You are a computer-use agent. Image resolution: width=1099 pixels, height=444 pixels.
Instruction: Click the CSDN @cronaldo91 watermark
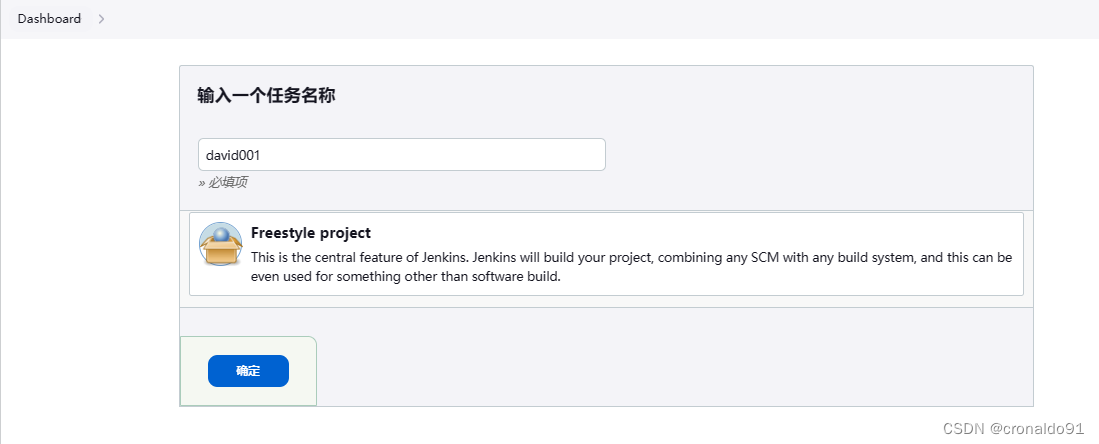(1013, 429)
